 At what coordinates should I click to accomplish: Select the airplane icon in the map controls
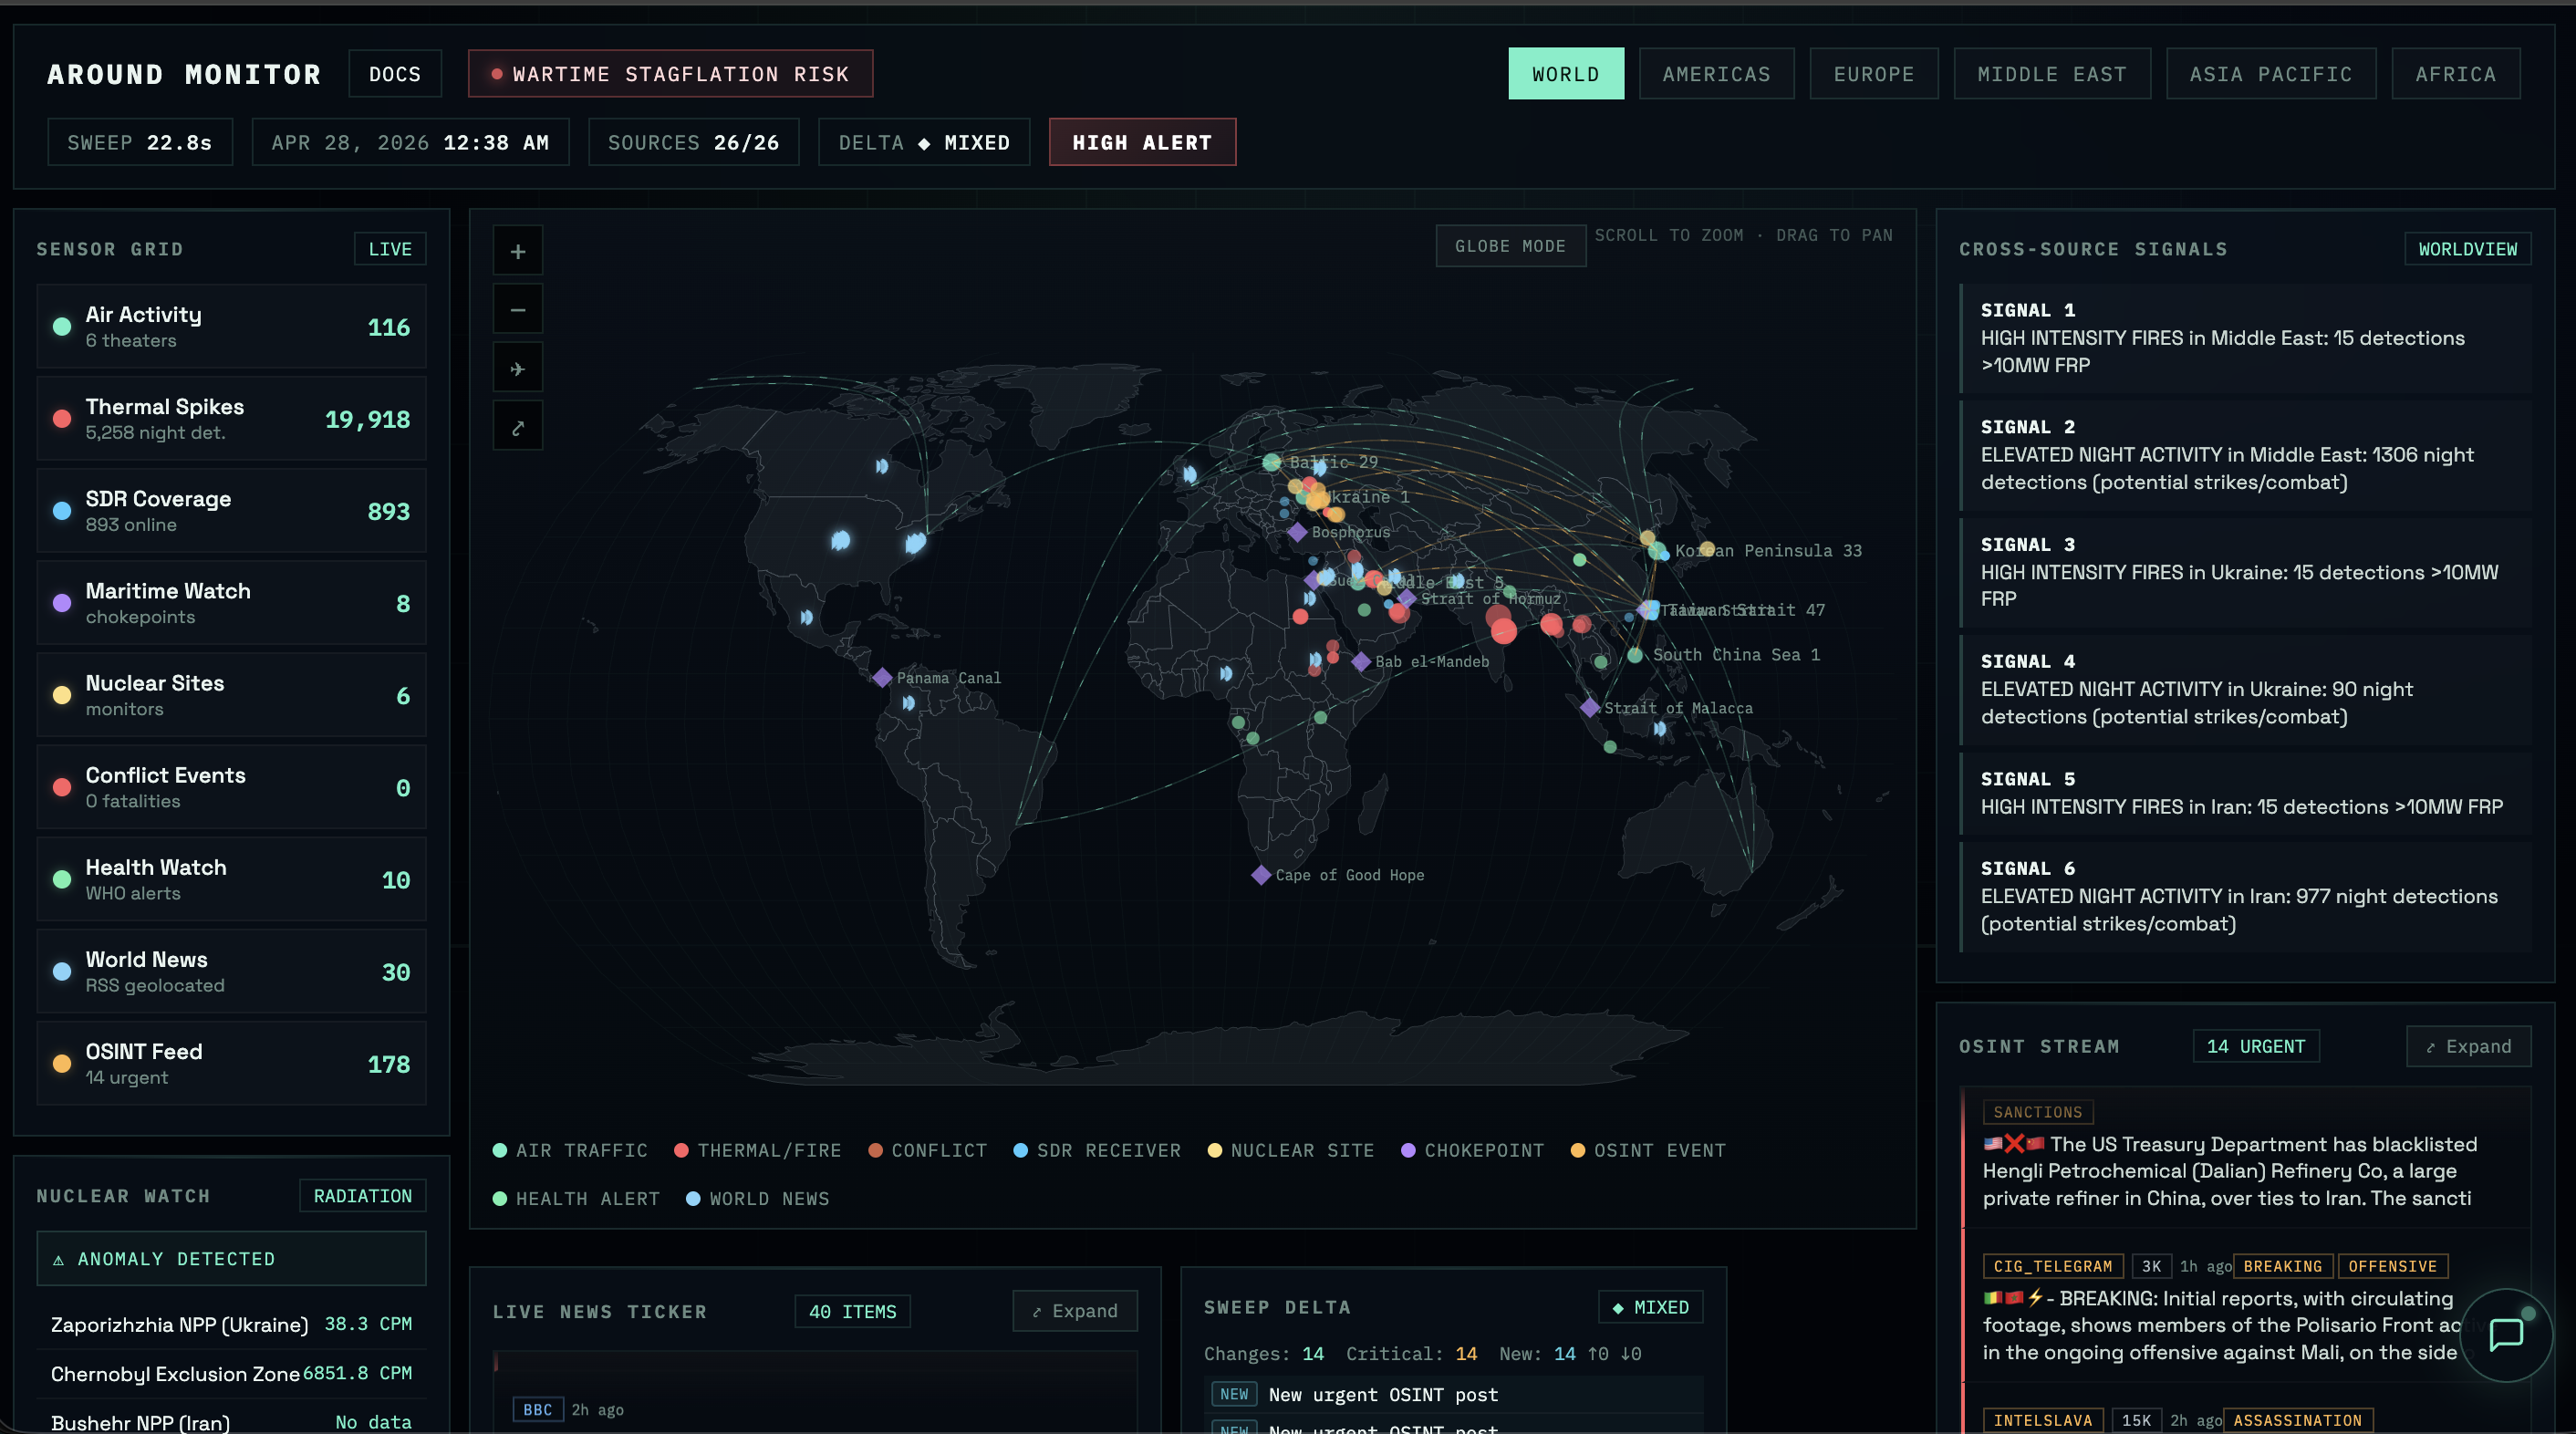click(x=518, y=367)
